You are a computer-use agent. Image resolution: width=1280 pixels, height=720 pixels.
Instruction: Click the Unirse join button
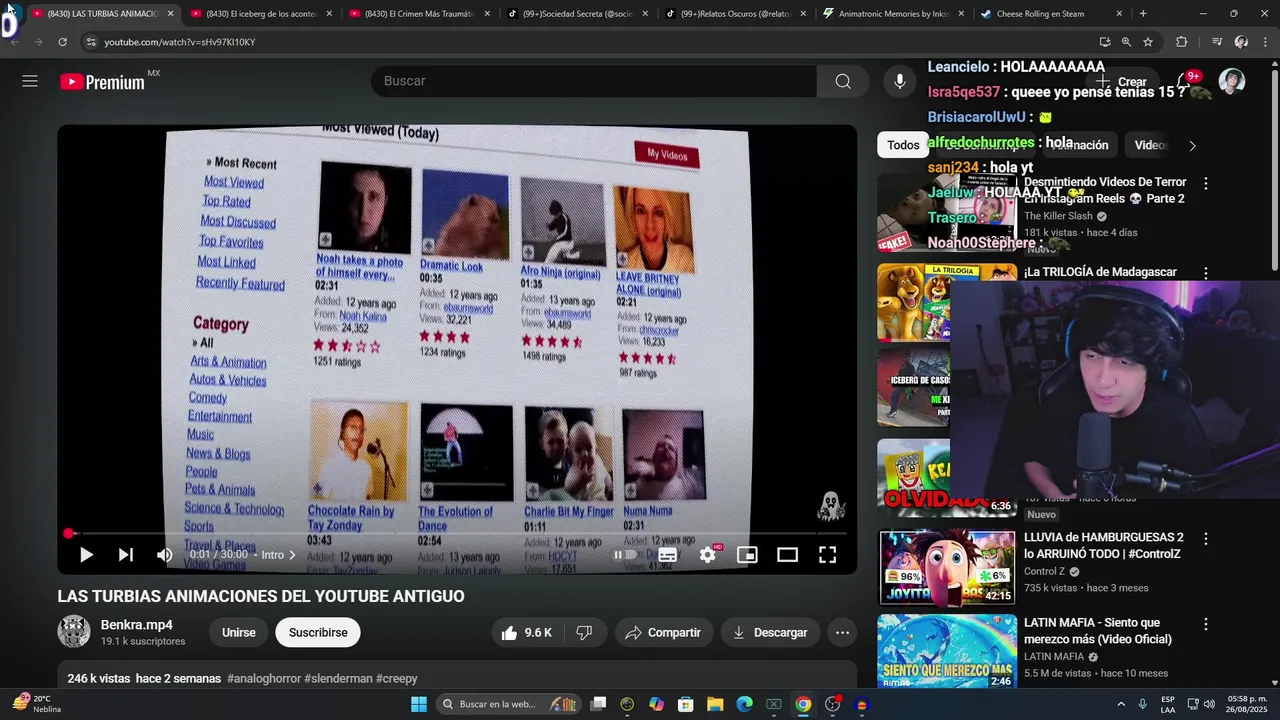point(239,632)
